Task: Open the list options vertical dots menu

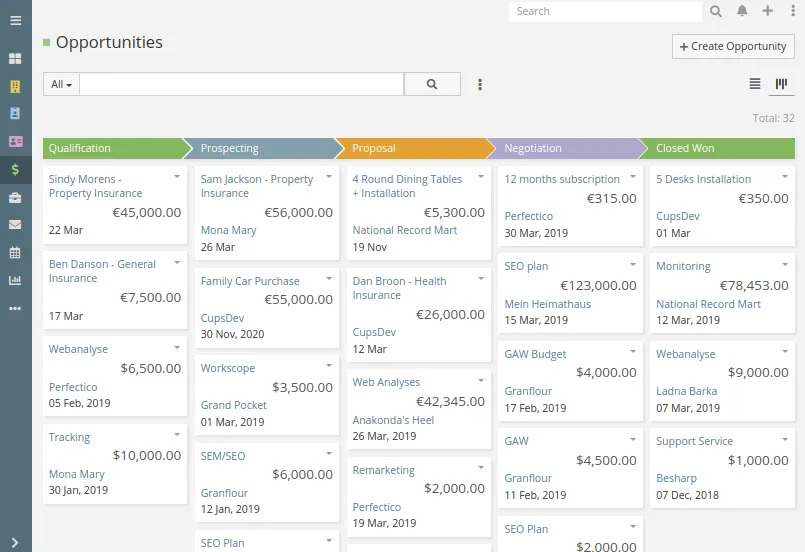Action: (480, 84)
